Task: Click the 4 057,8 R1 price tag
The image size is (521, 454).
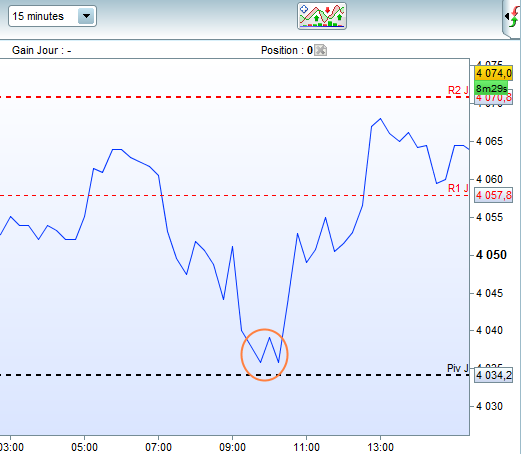Action: 493,195
